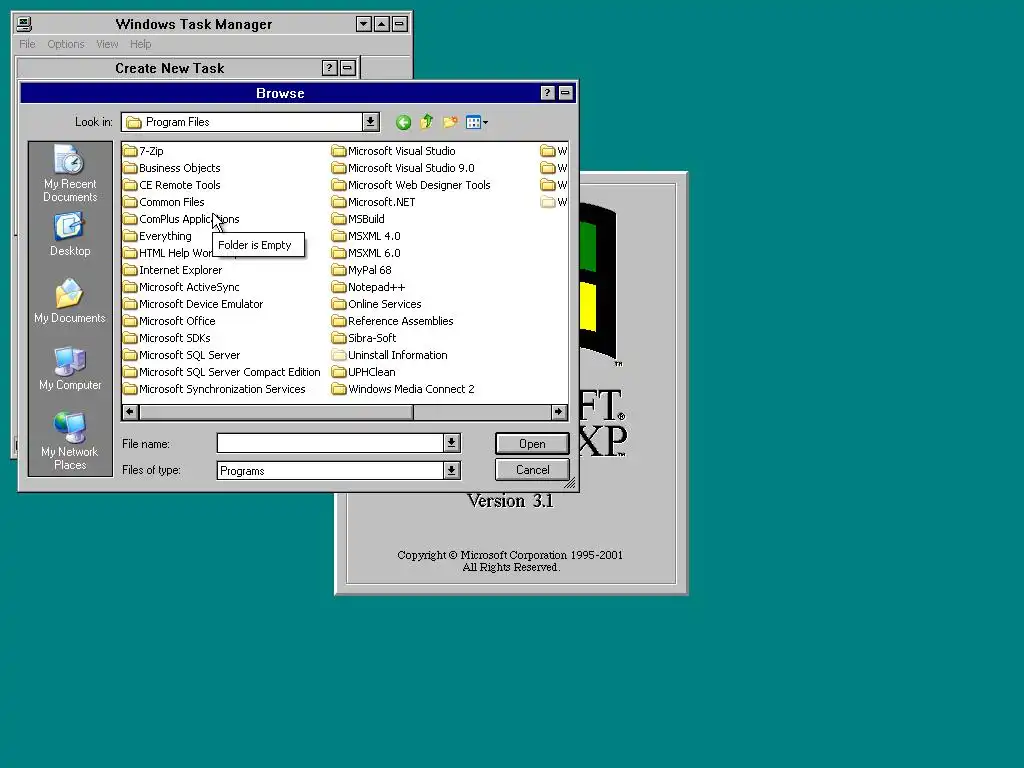
Task: Select Online Services folder
Action: click(x=377, y=304)
